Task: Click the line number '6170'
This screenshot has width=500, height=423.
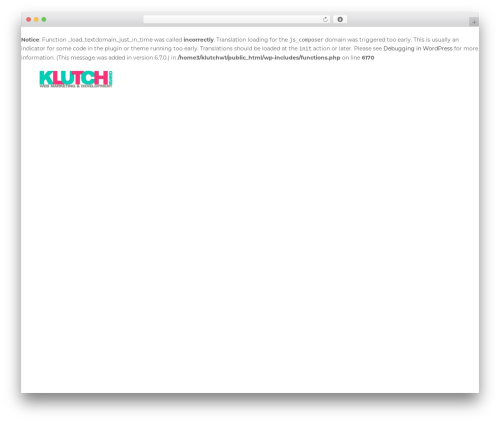Action: [368, 58]
